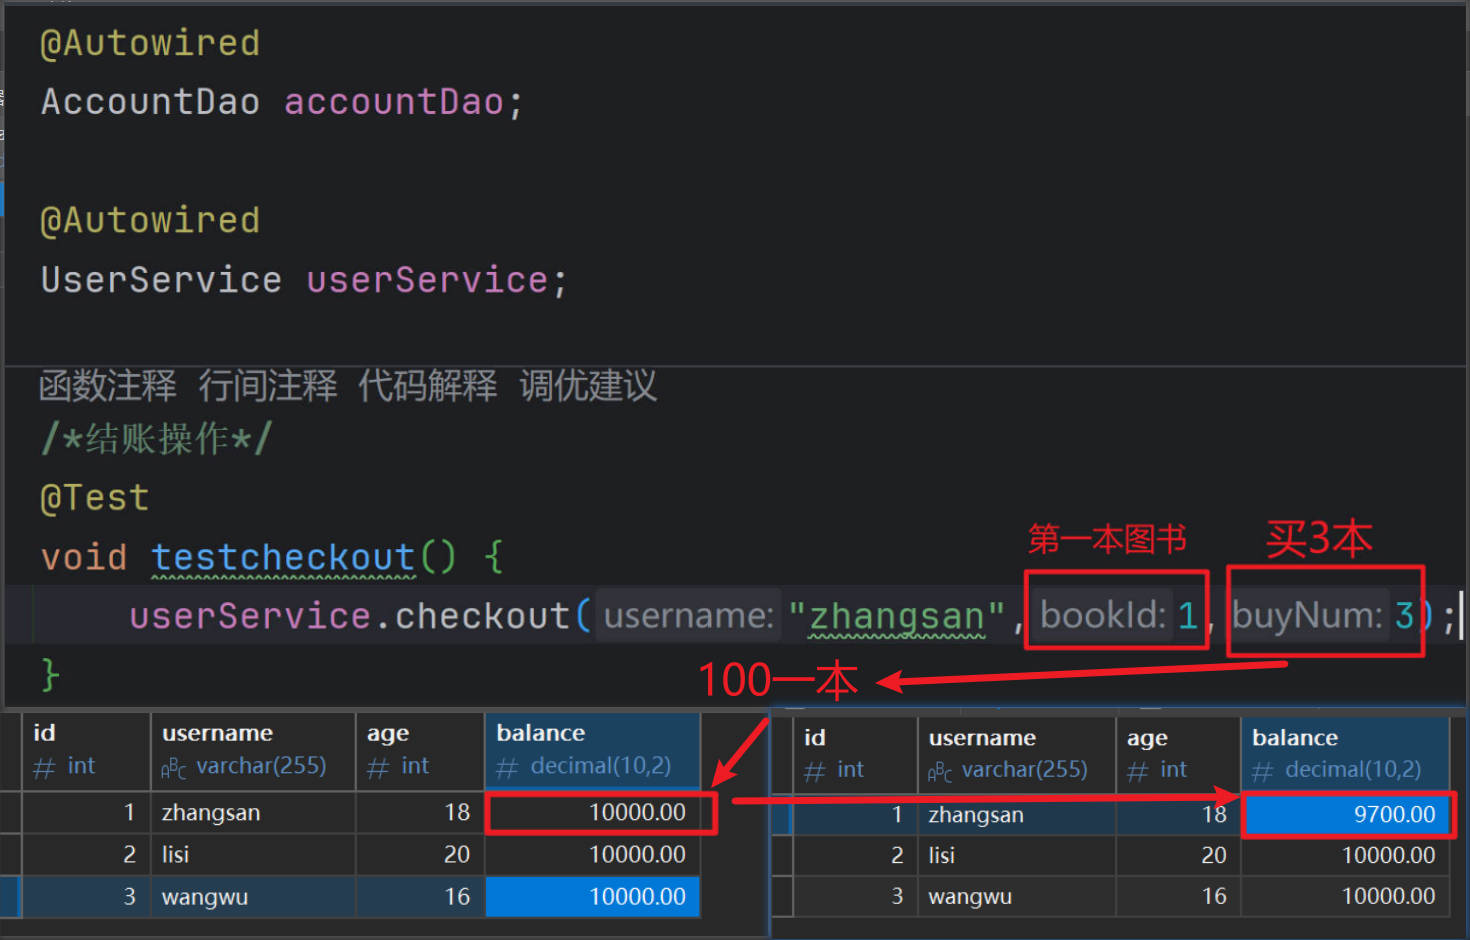Click the ABC varchar icon in right table username header
Image resolution: width=1470 pixels, height=940 pixels.
tap(940, 772)
